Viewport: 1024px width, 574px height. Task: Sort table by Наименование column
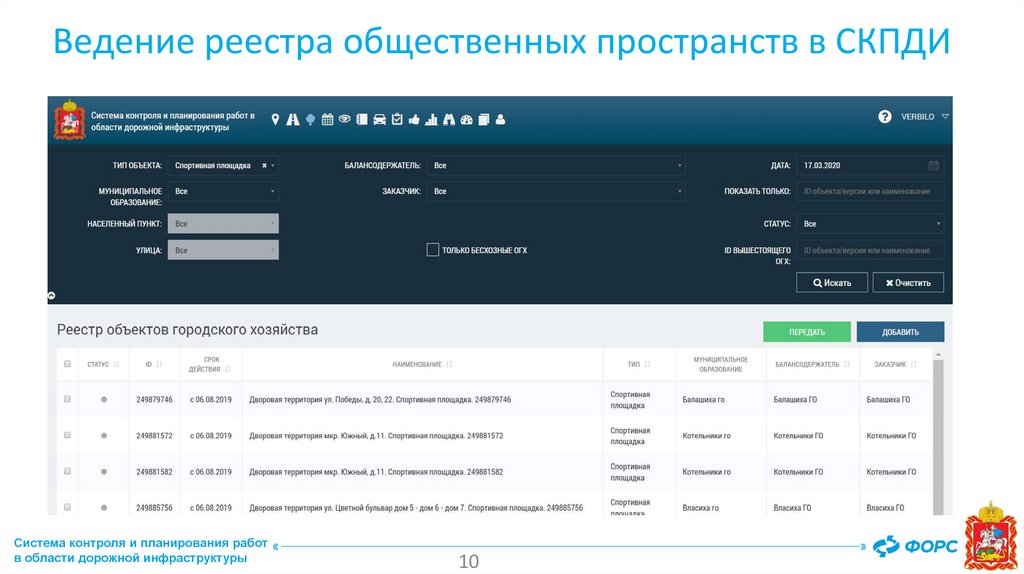coord(449,364)
